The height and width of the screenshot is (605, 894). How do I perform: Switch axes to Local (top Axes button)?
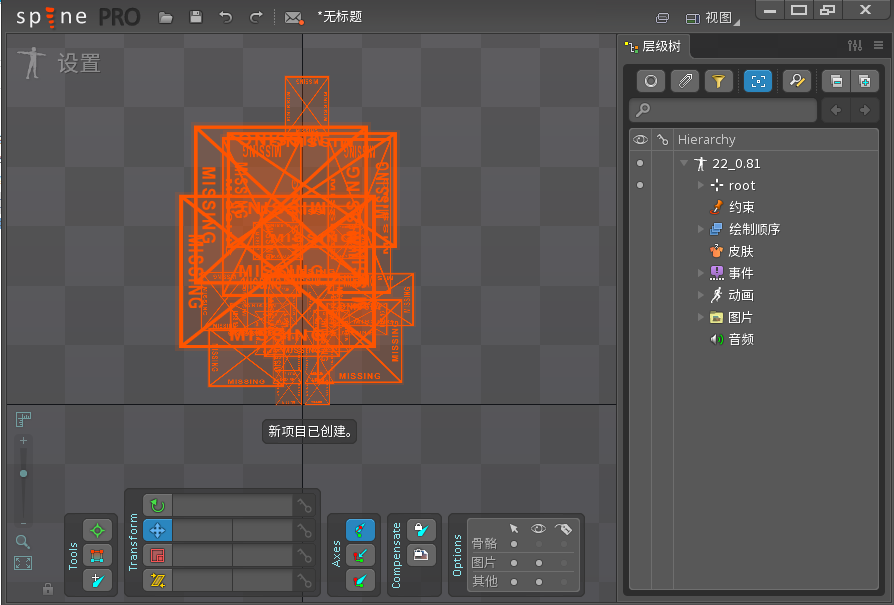tap(360, 530)
